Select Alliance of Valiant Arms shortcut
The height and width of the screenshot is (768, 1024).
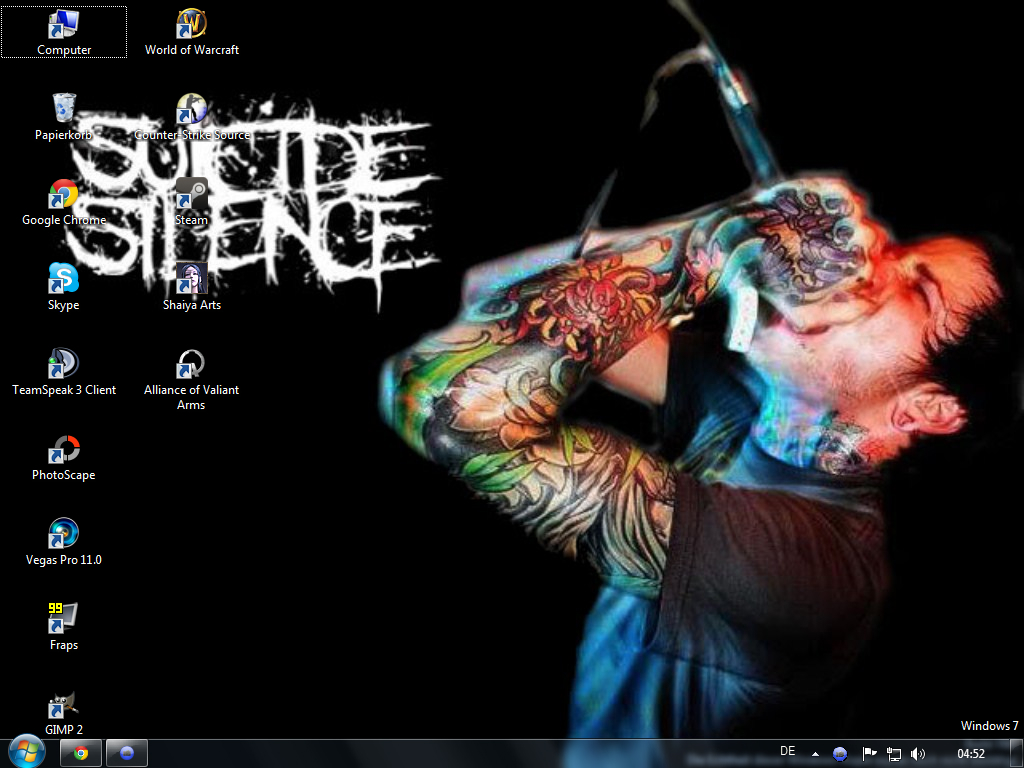[191, 379]
